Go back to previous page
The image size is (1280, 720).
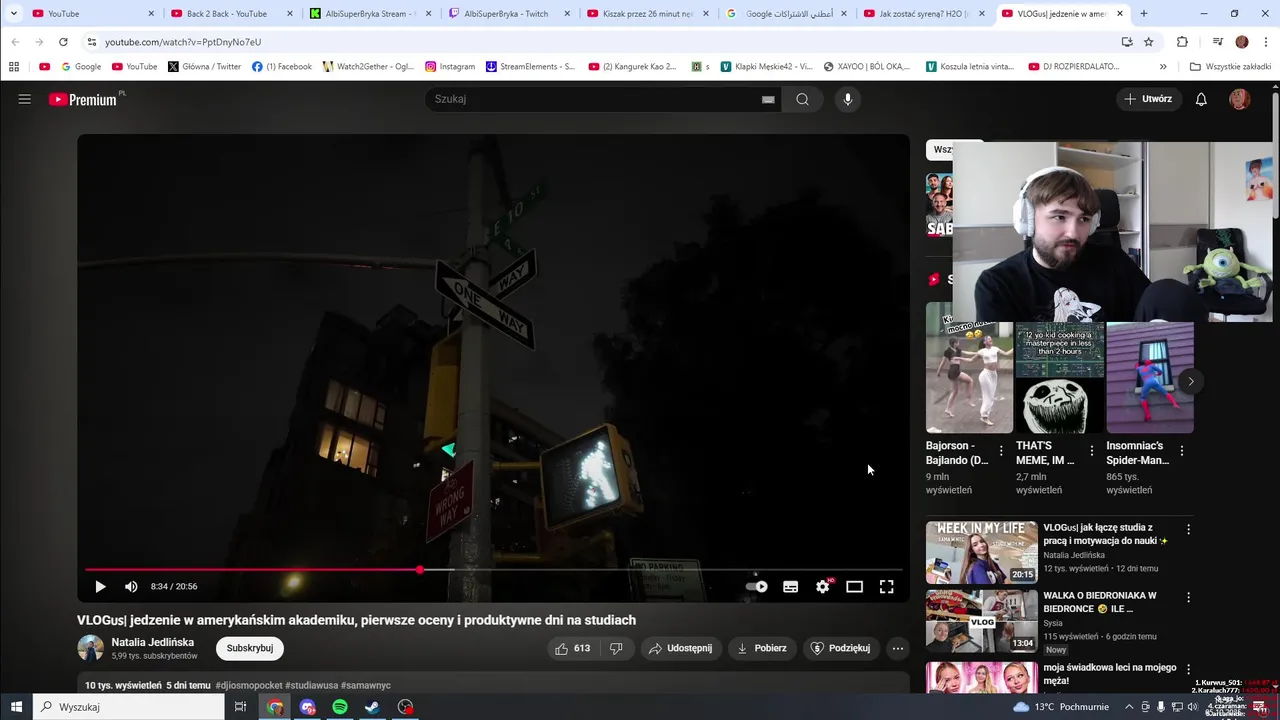coord(15,42)
